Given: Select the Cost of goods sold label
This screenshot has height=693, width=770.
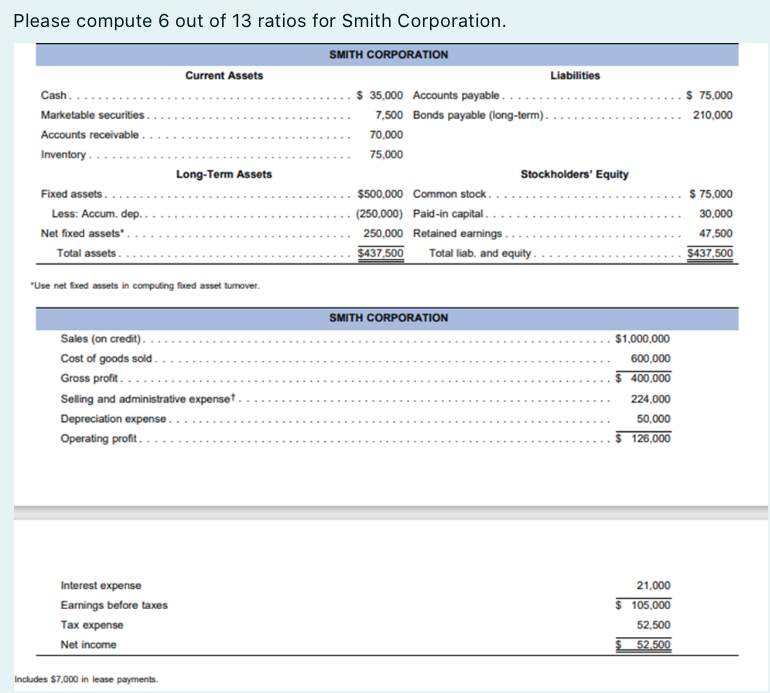Looking at the screenshot, I should point(106,359).
